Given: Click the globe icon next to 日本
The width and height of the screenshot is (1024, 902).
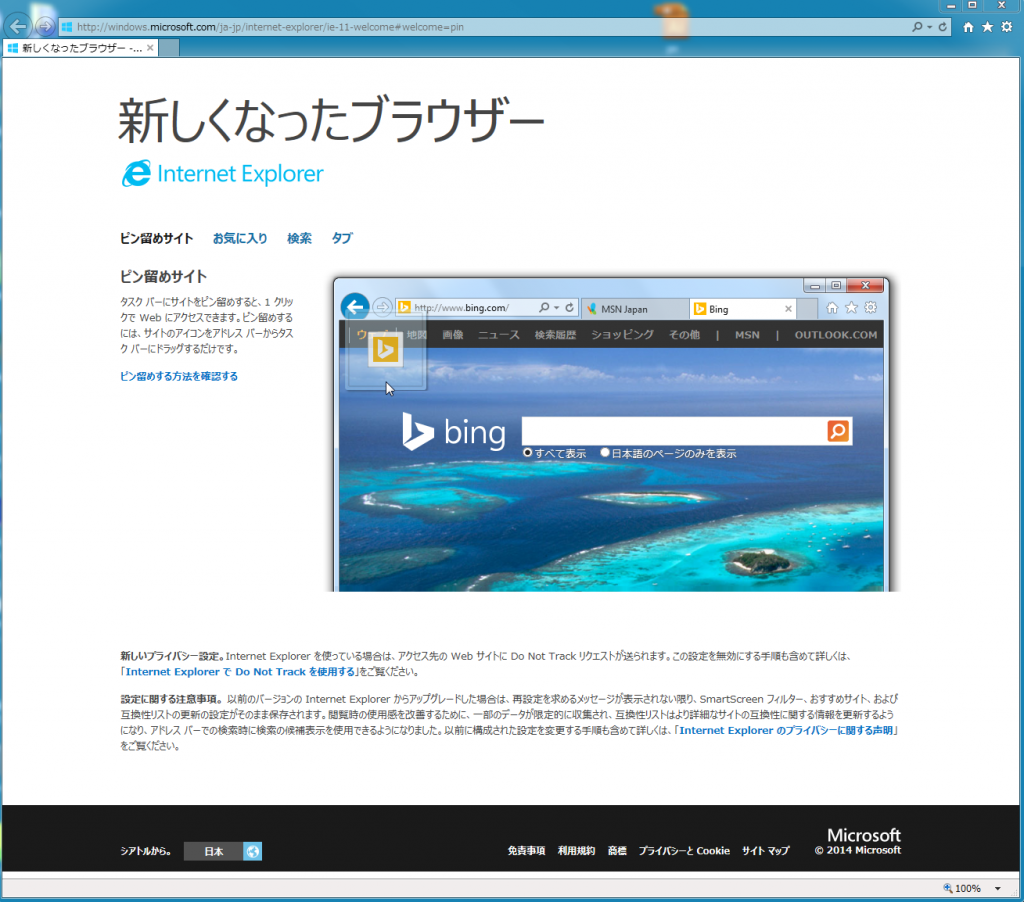Looking at the screenshot, I should pos(253,851).
